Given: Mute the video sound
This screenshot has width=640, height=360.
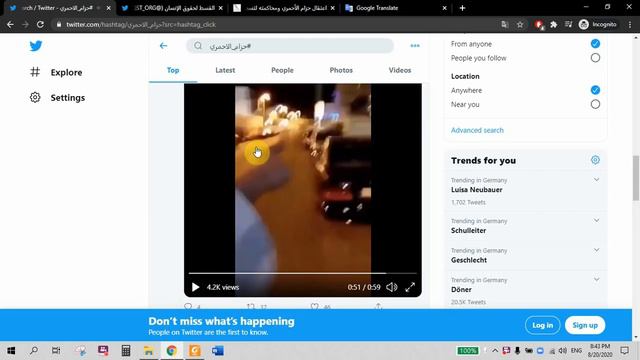Looking at the screenshot, I should coord(391,287).
